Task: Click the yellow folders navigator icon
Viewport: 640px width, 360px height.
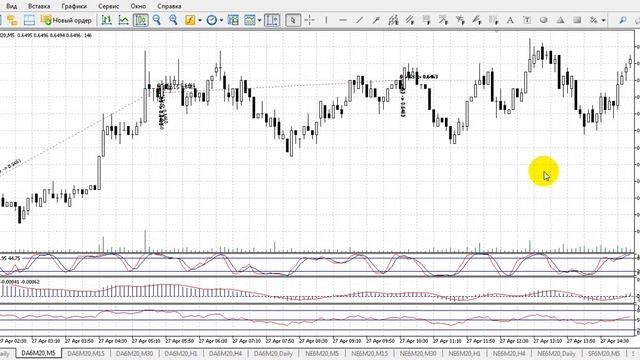Action: 12,20
